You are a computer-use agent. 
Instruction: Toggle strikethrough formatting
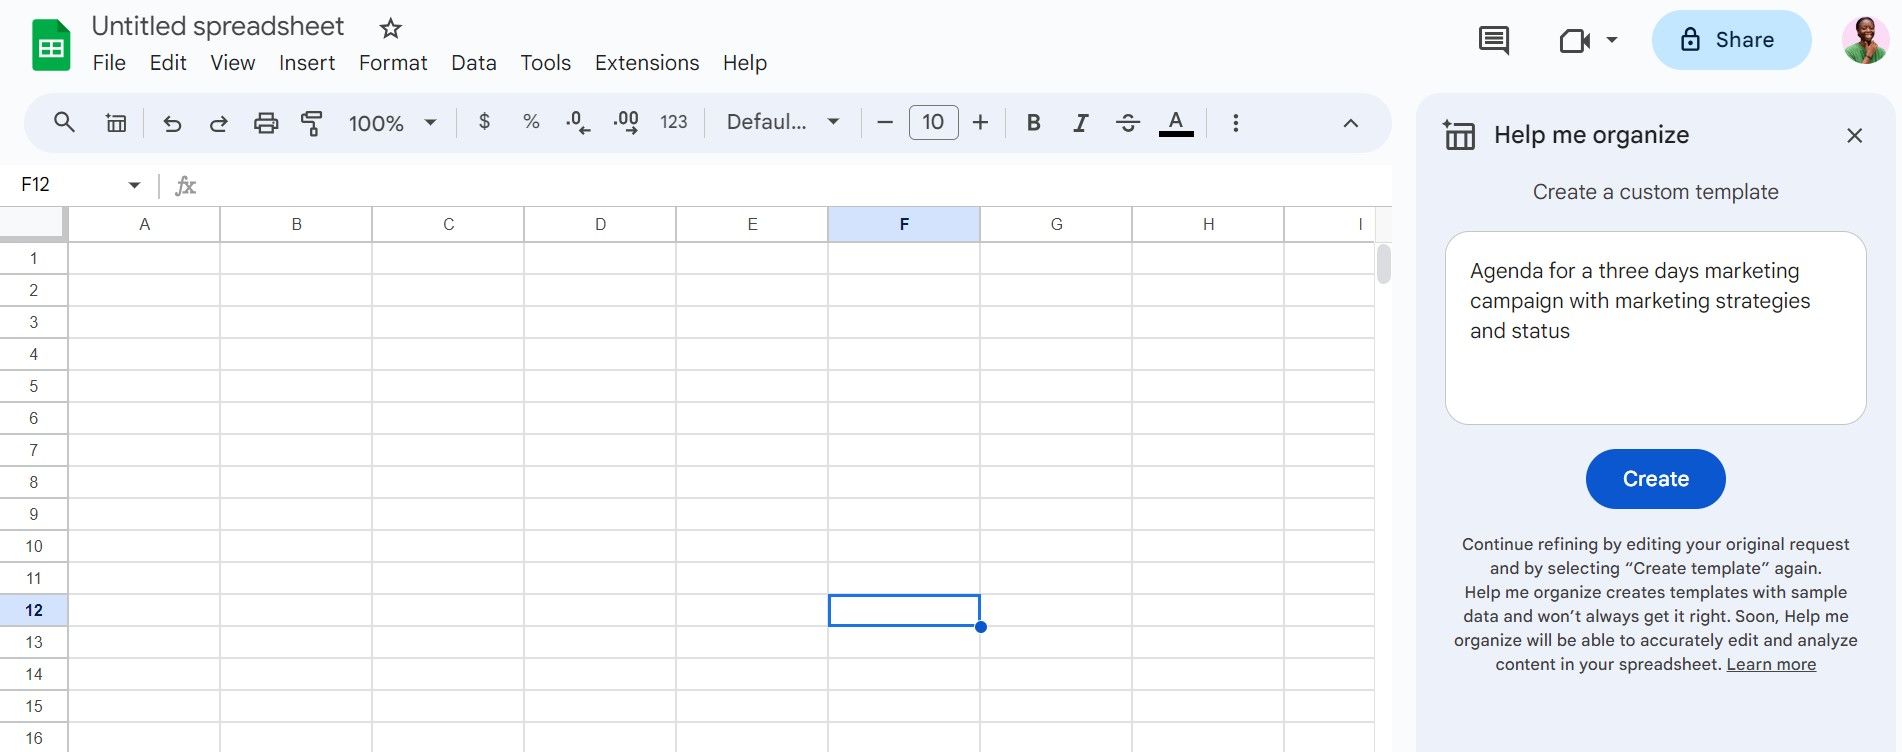[1128, 122]
